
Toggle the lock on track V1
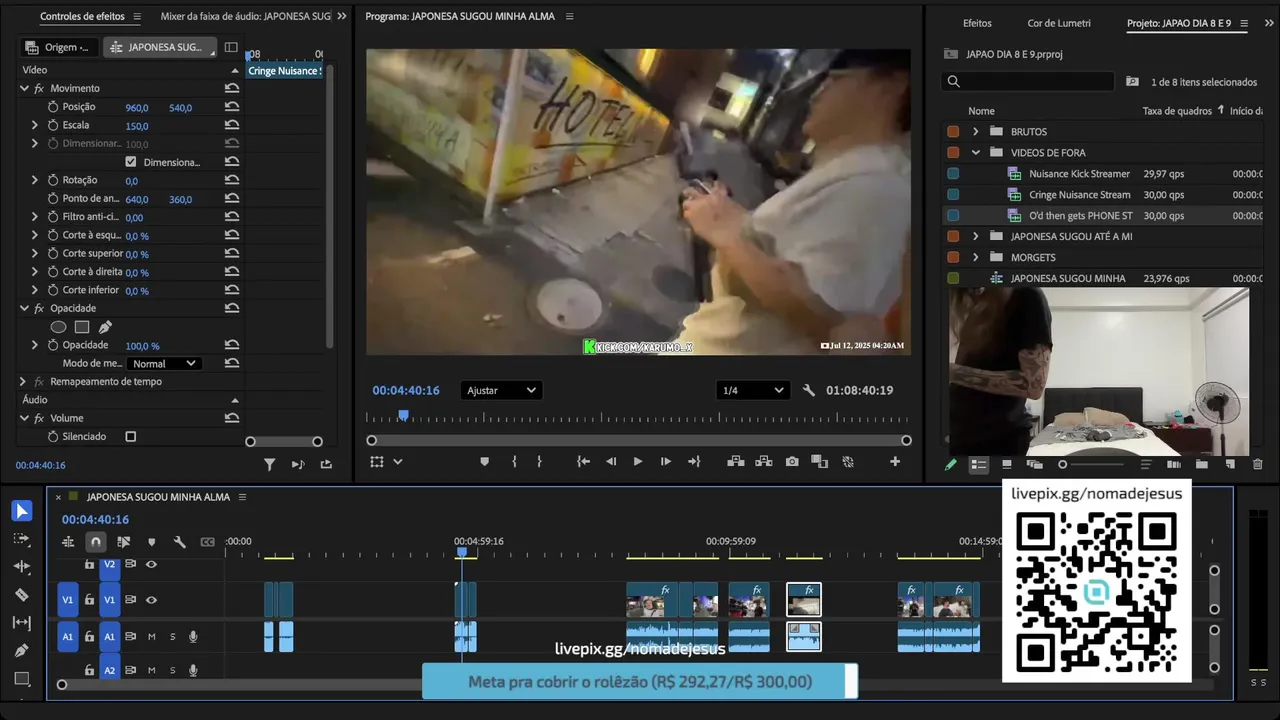pos(89,600)
